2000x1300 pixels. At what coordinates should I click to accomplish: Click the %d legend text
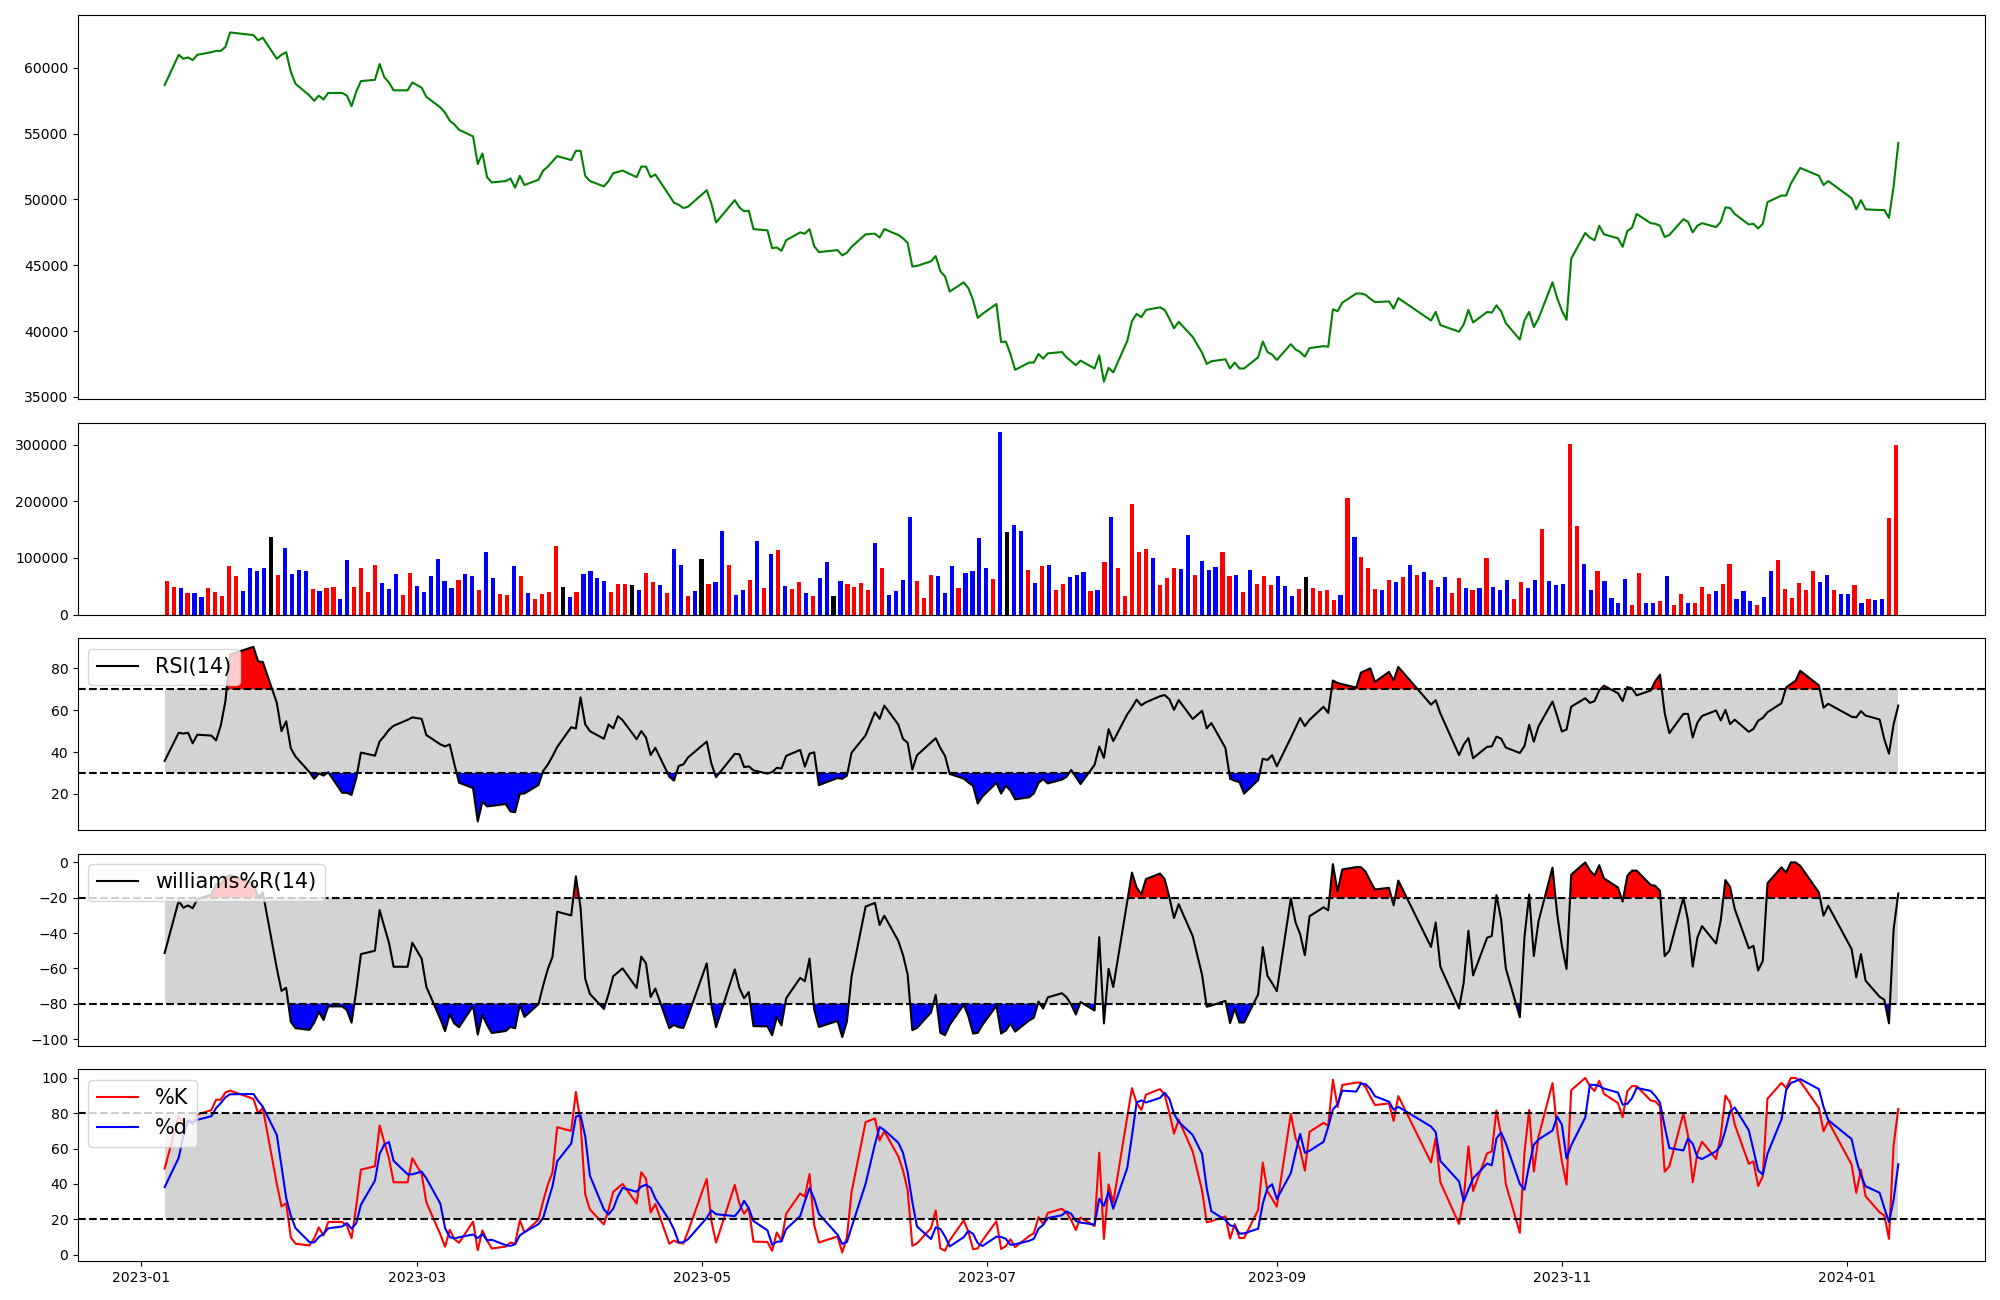pos(171,1128)
